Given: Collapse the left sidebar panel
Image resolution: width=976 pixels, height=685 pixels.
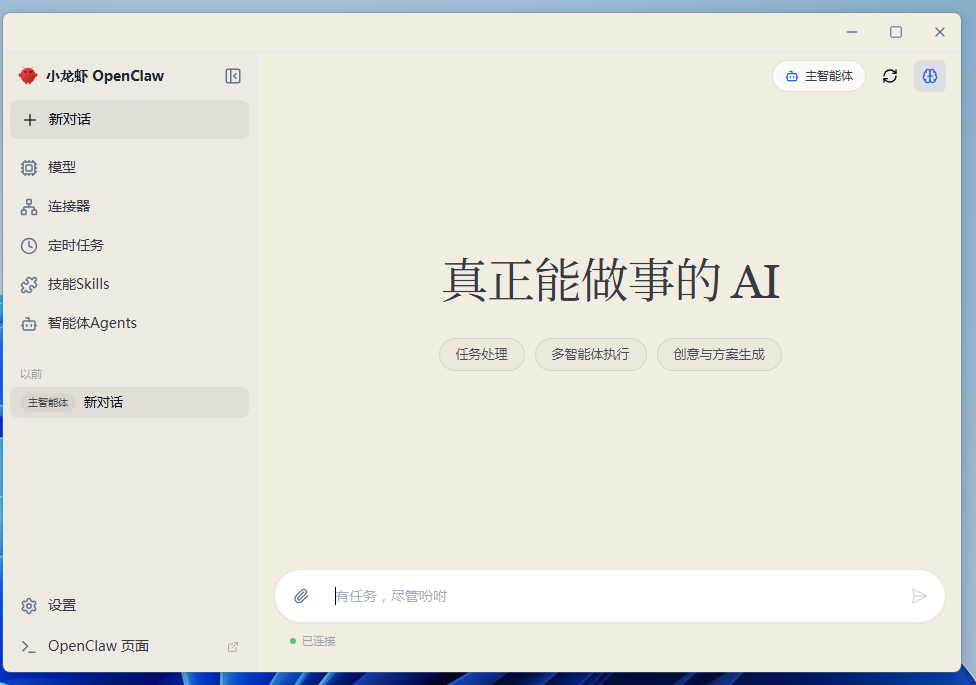Looking at the screenshot, I should pos(233,76).
